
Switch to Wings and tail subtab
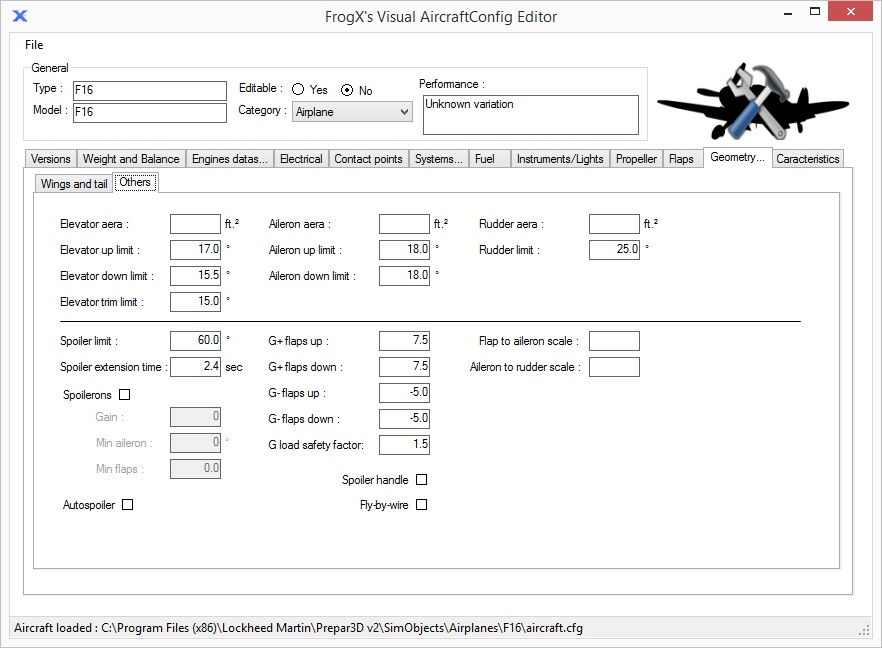coord(74,184)
